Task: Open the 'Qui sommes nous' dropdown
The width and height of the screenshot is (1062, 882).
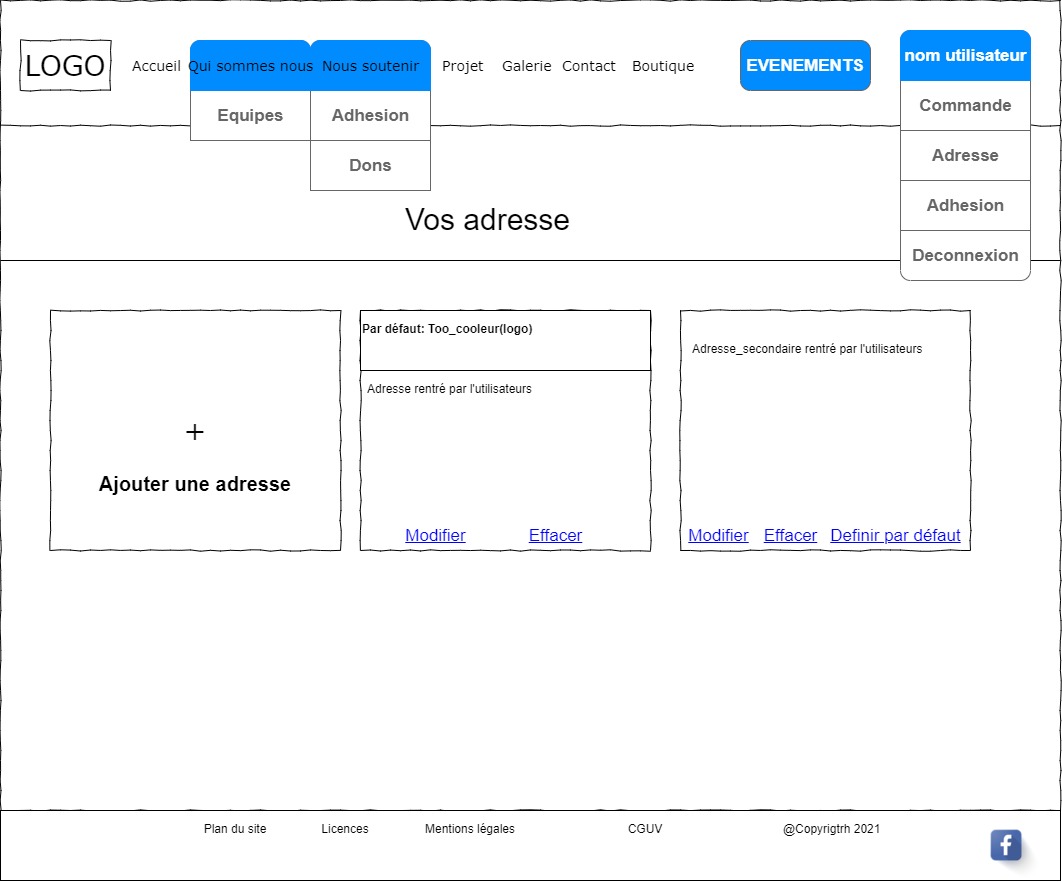Action: [x=250, y=66]
